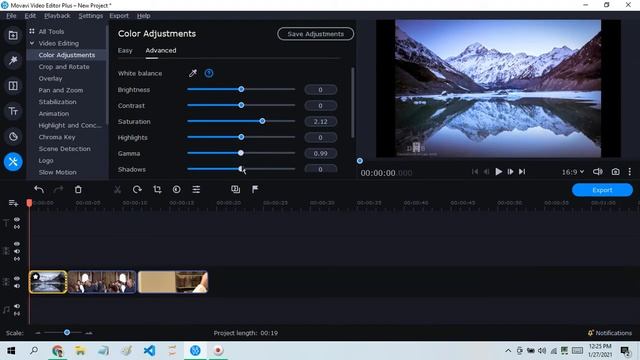Mute the overlay track audio
This screenshot has width=640, height=360.
tap(17, 251)
